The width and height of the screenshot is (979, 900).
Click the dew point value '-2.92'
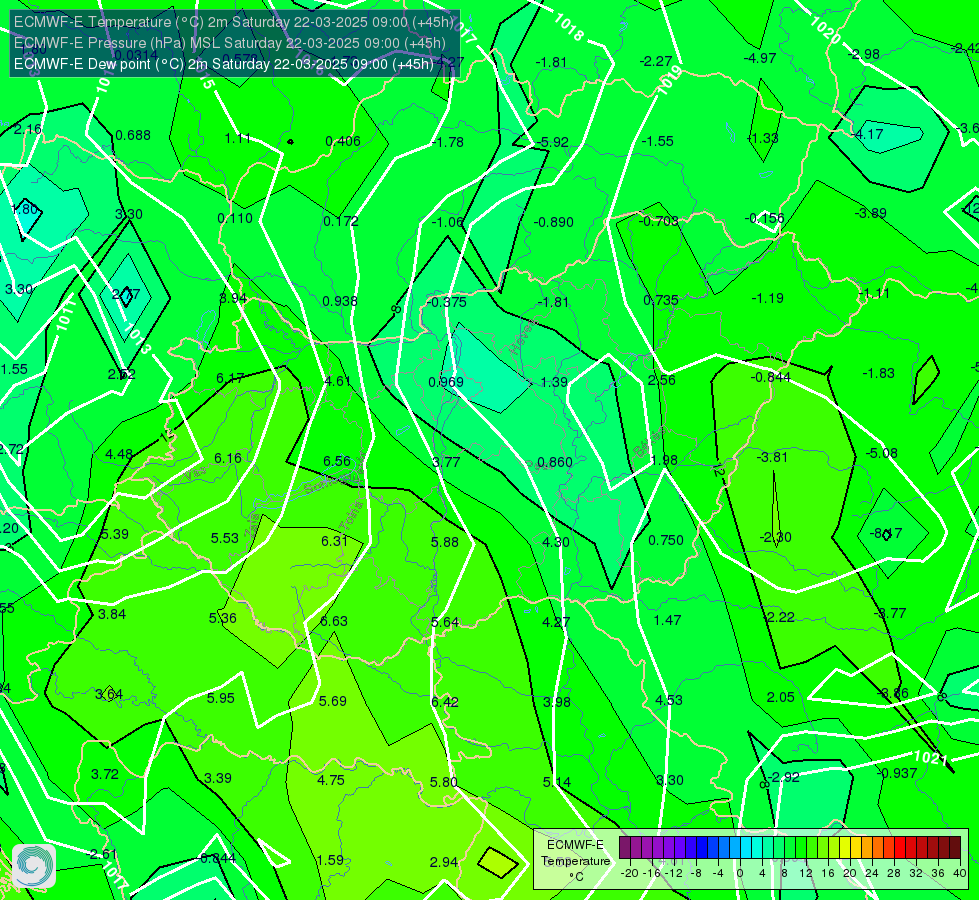click(x=784, y=777)
